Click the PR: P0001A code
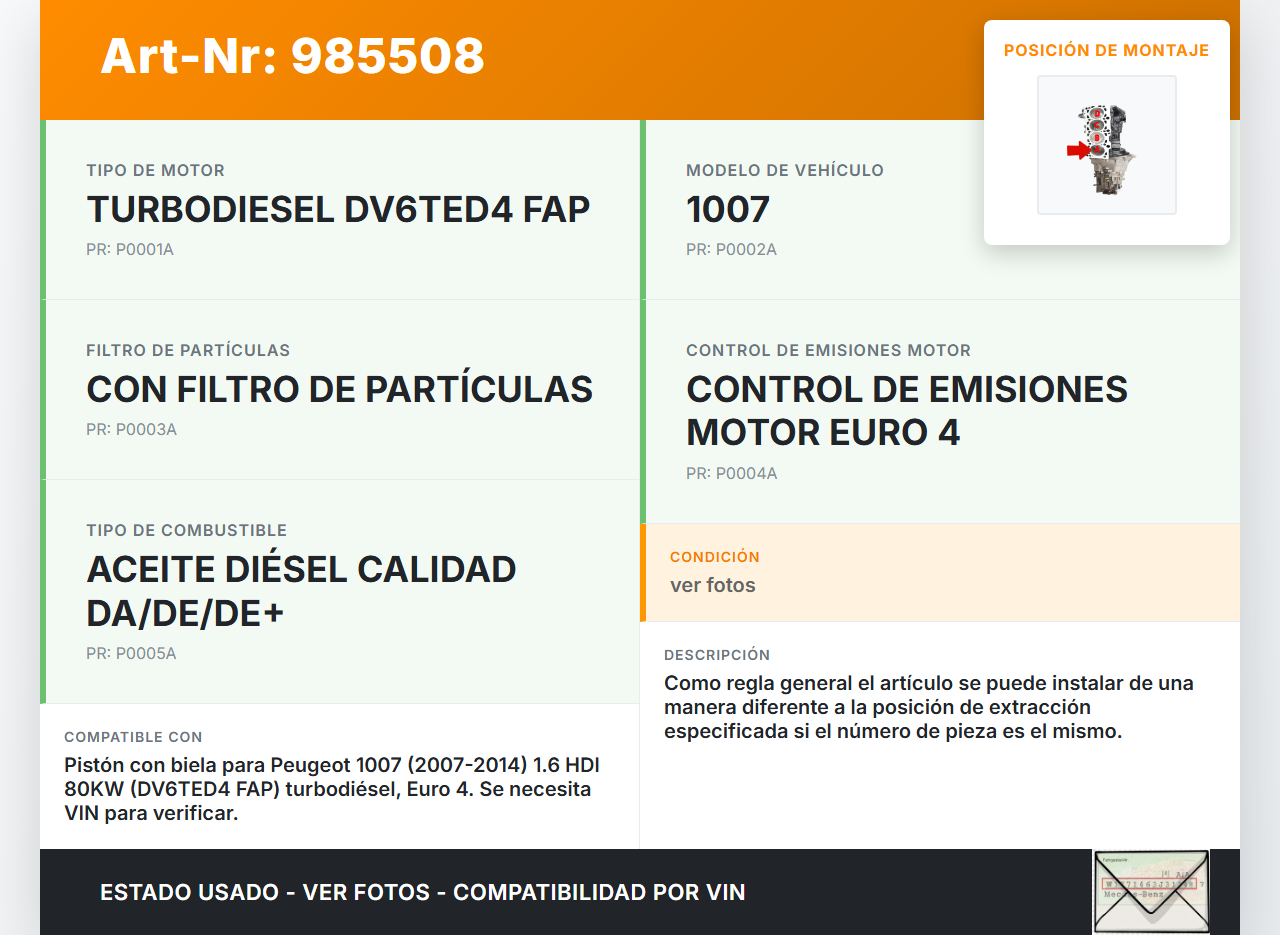 click(x=130, y=250)
